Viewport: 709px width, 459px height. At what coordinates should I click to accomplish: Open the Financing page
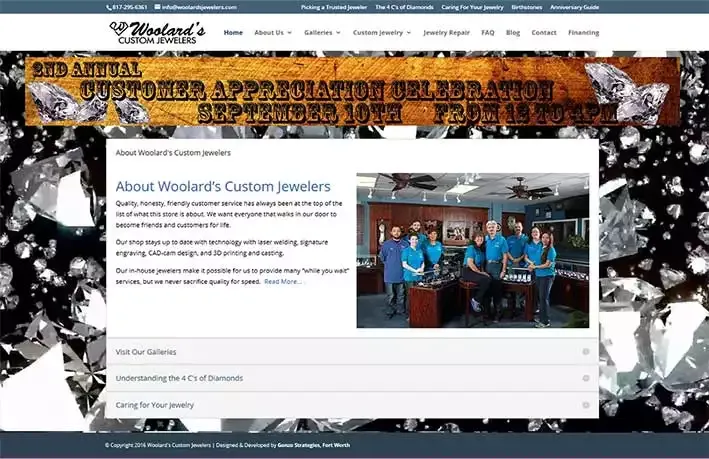pyautogui.click(x=583, y=33)
